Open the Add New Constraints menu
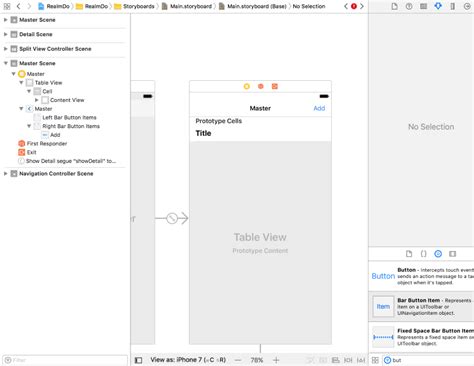Viewport: 474px width, 366px height. (348, 360)
